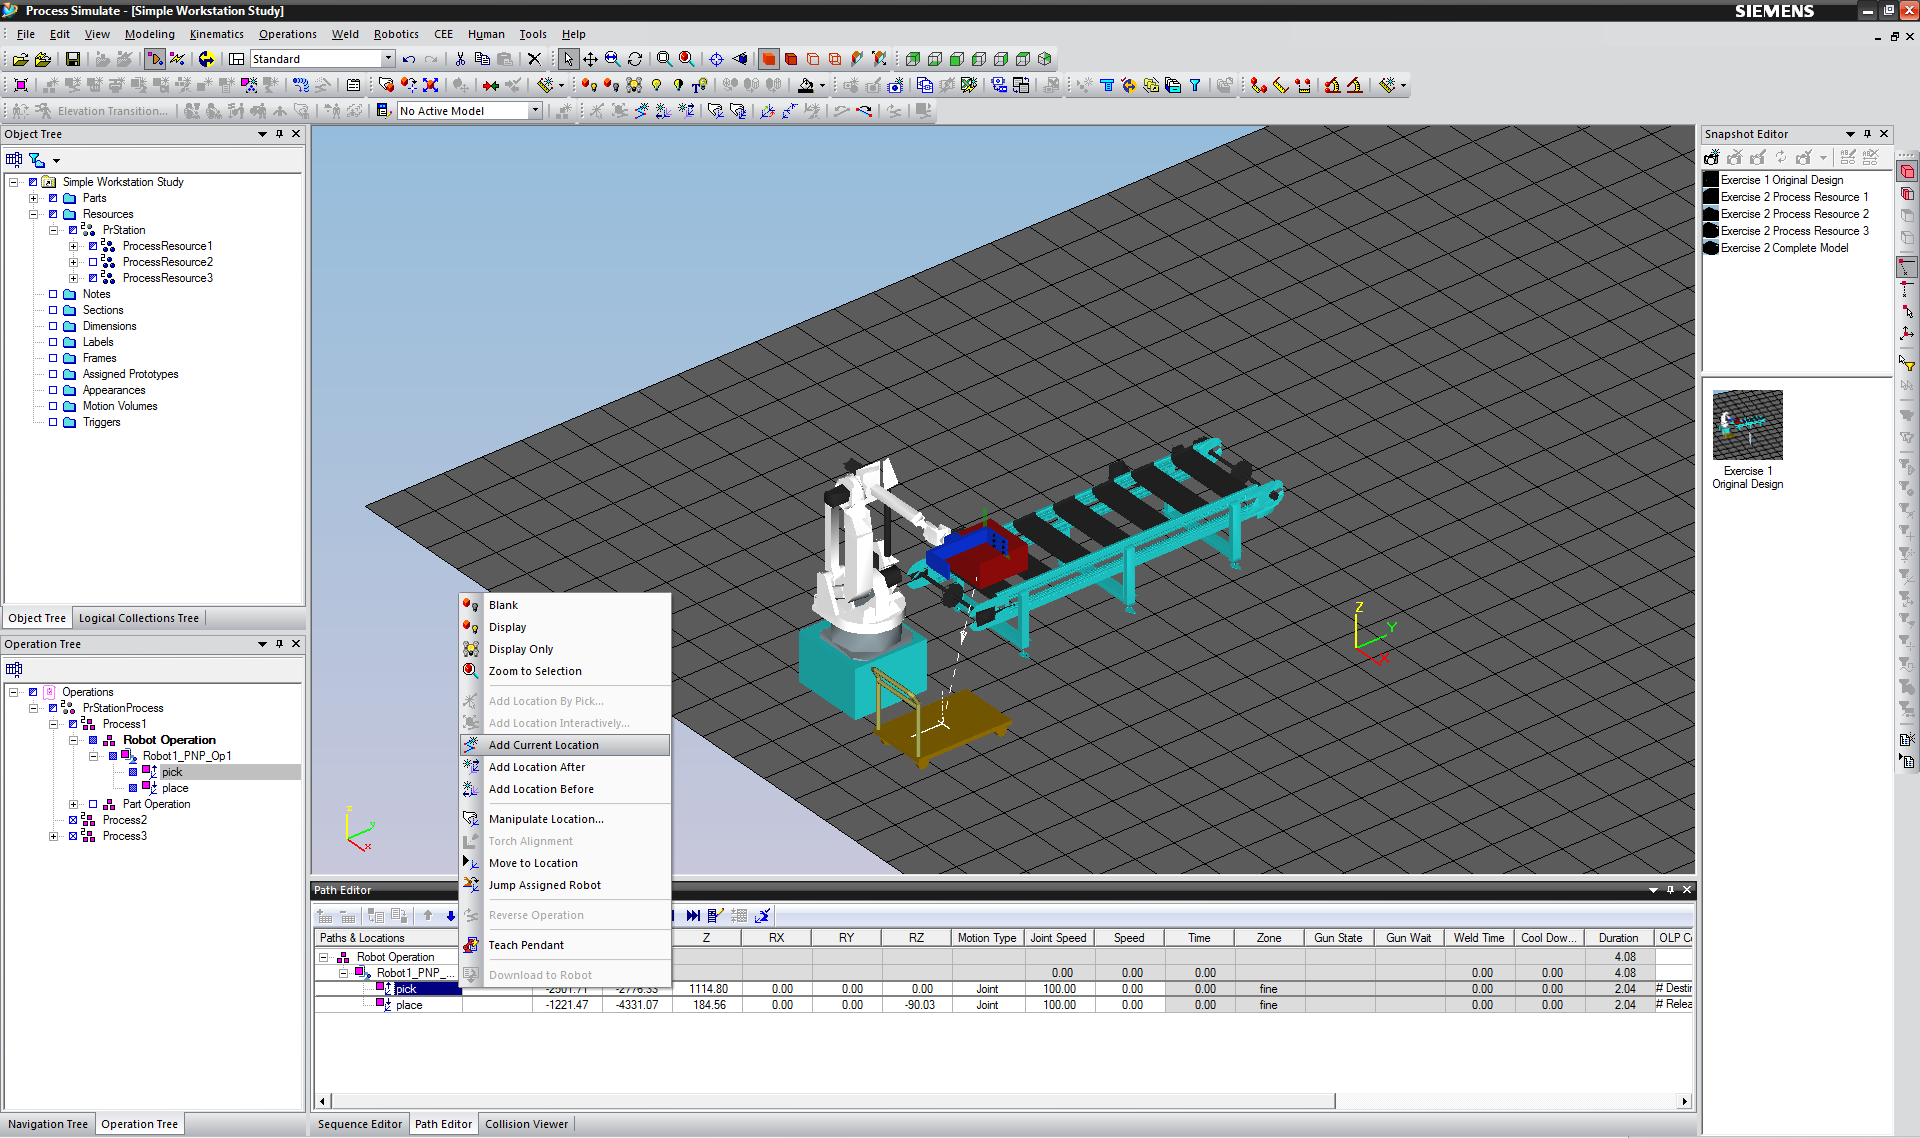Viewport: 1920px width, 1138px height.
Task: Click the Rotate view tool
Action: (634, 59)
